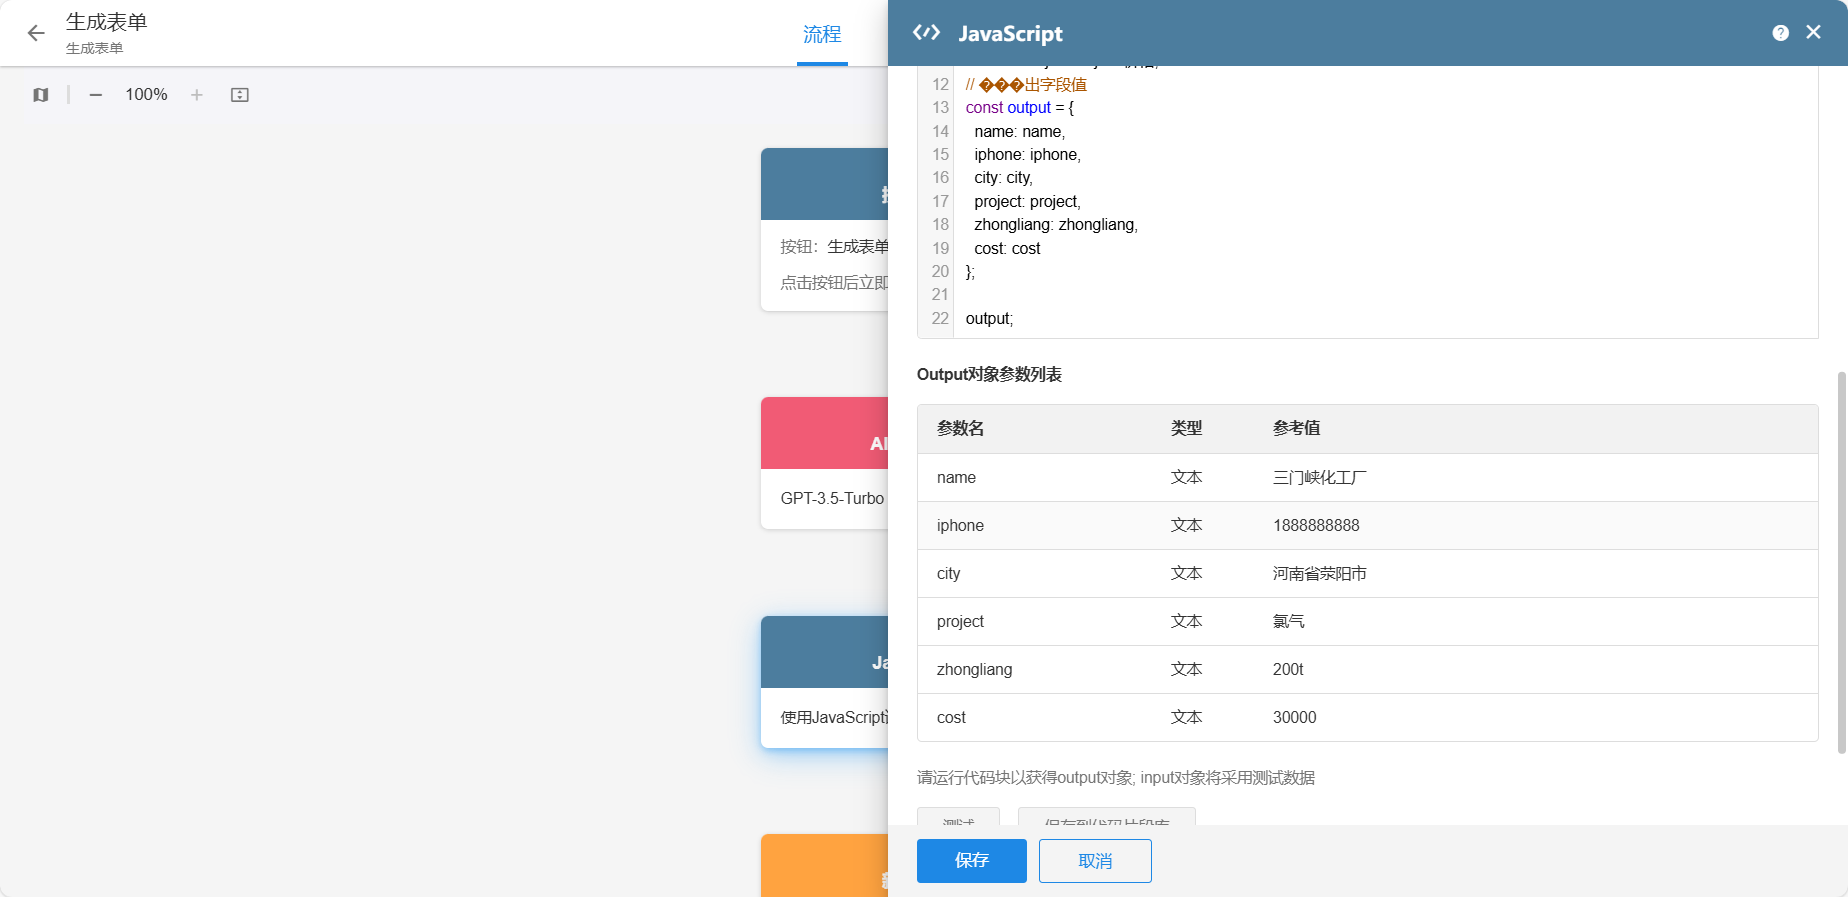The height and width of the screenshot is (897, 1848).
Task: Click the back arrow next to 生成表单
Action: pyautogui.click(x=36, y=33)
